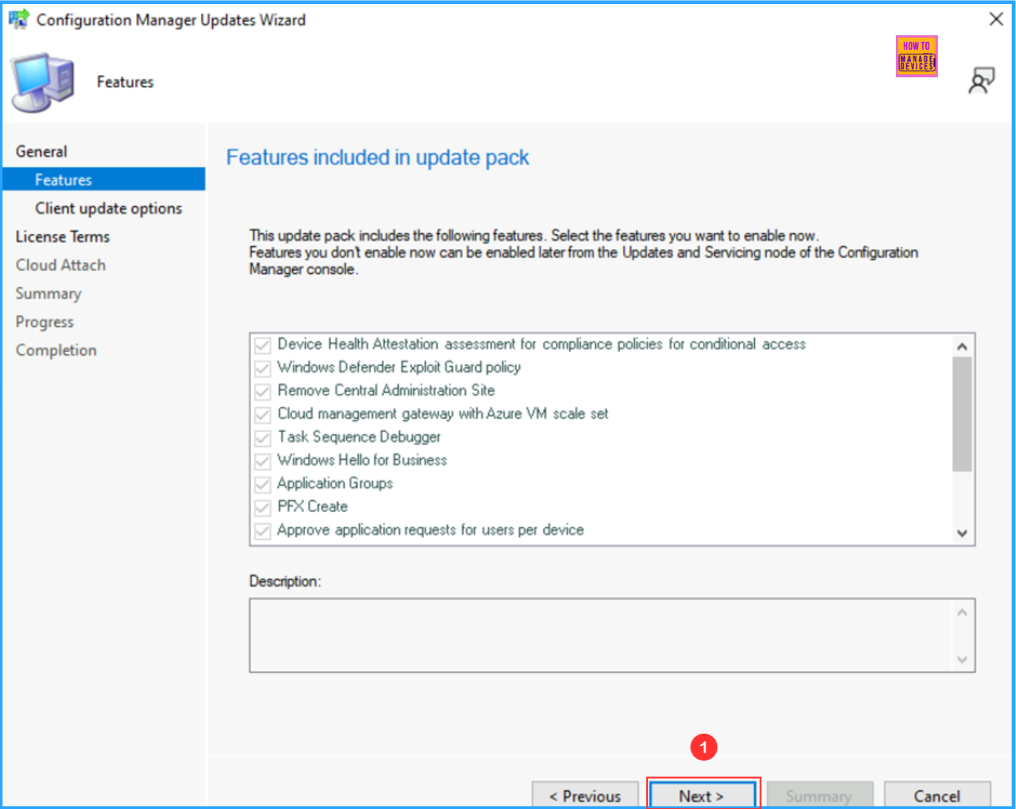Select Completion step in navigation
Image resolution: width=1016 pixels, height=809 pixels.
[x=56, y=350]
